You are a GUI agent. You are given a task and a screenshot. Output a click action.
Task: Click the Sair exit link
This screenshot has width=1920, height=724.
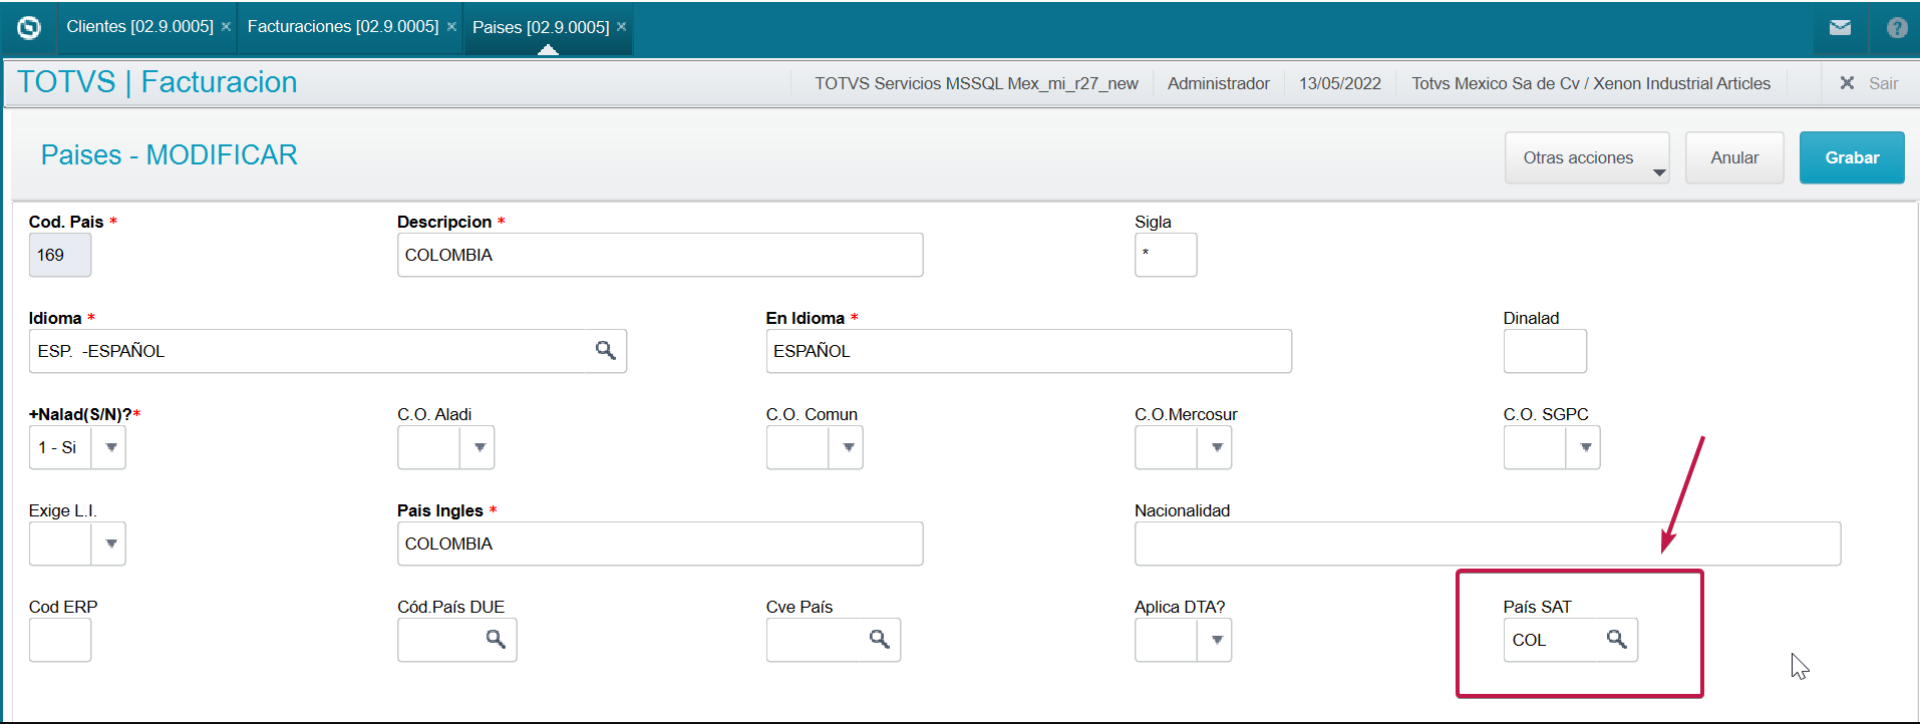pos(1883,83)
